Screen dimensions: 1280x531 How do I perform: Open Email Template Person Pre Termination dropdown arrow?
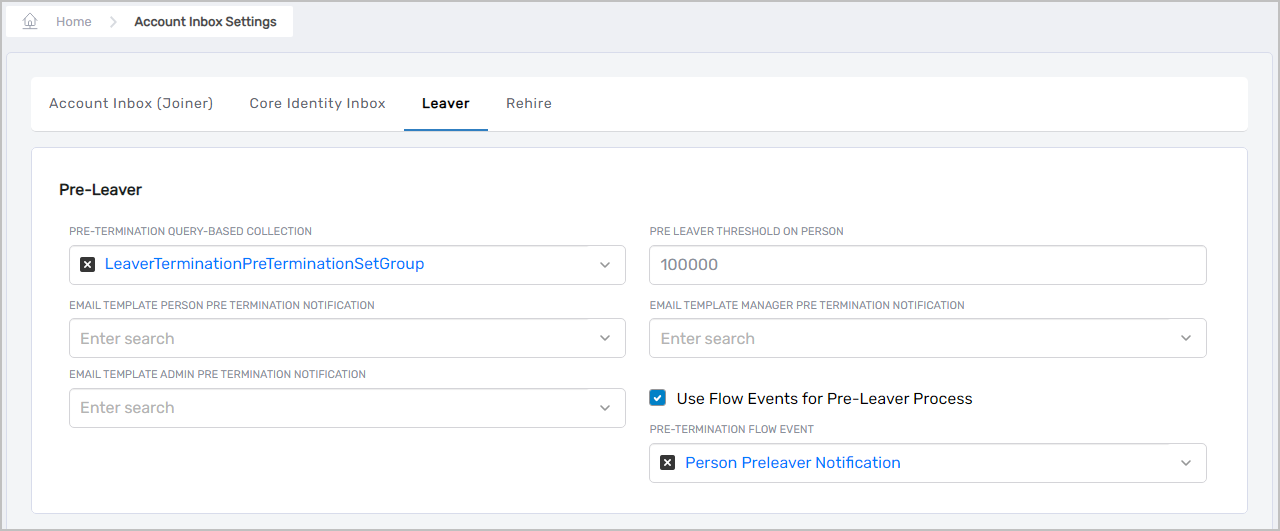605,338
